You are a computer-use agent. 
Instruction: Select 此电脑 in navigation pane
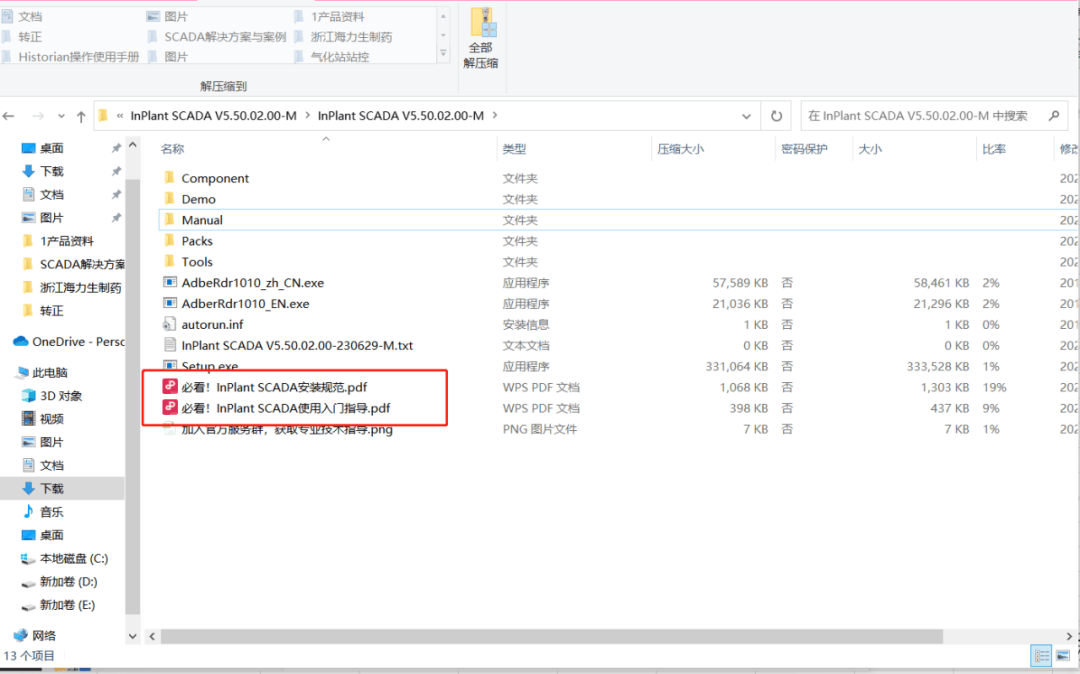coord(50,372)
